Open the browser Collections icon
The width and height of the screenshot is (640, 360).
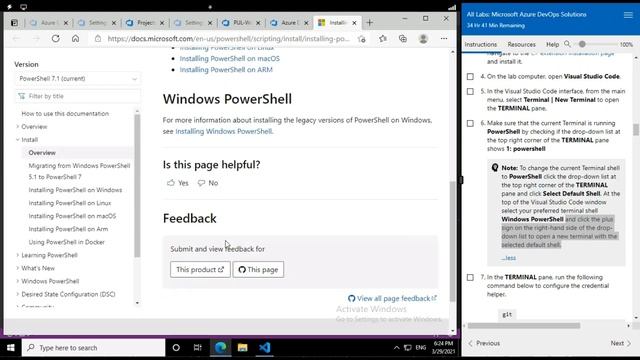pyautogui.click(x=402, y=38)
